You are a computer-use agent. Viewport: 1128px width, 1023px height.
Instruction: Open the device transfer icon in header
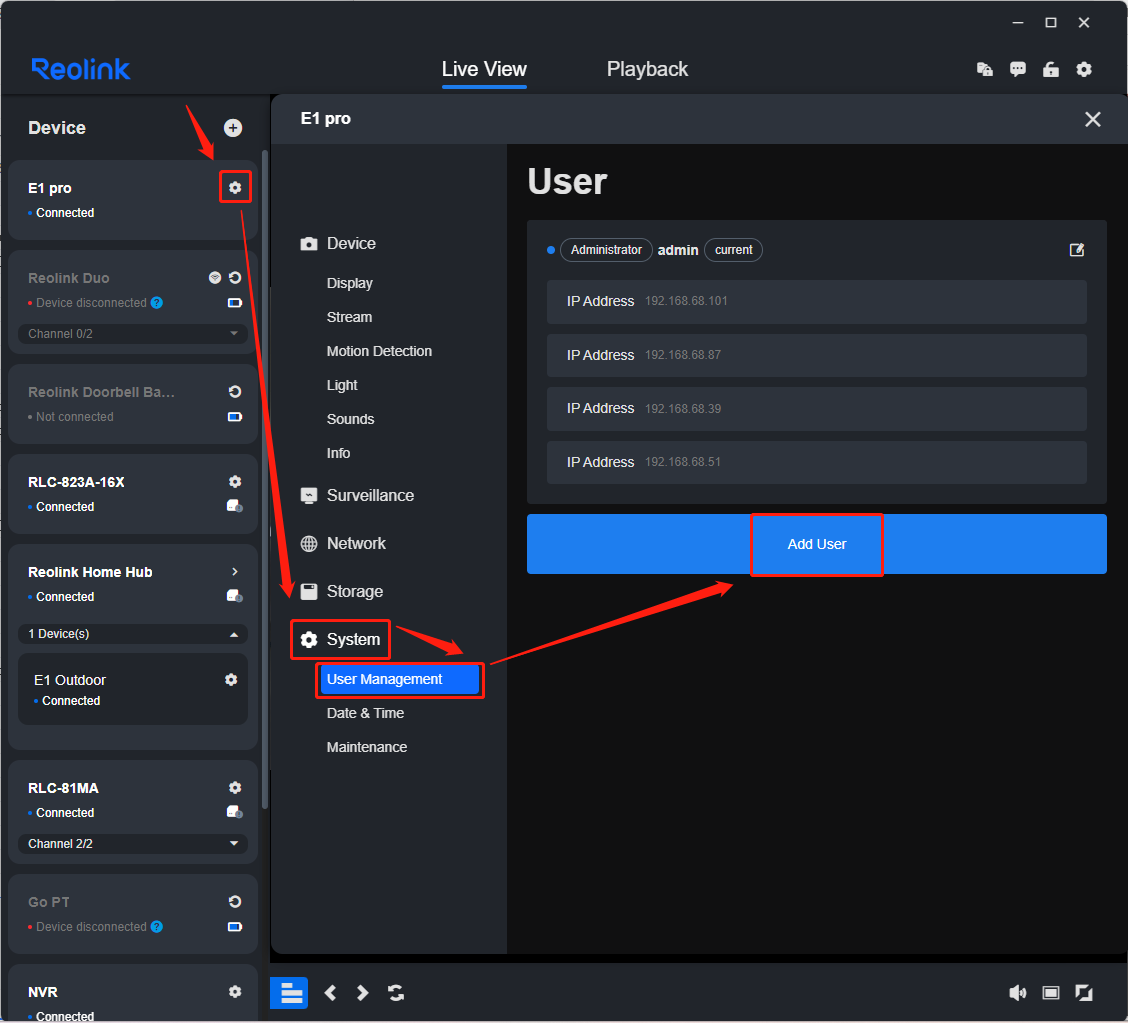click(x=984, y=69)
